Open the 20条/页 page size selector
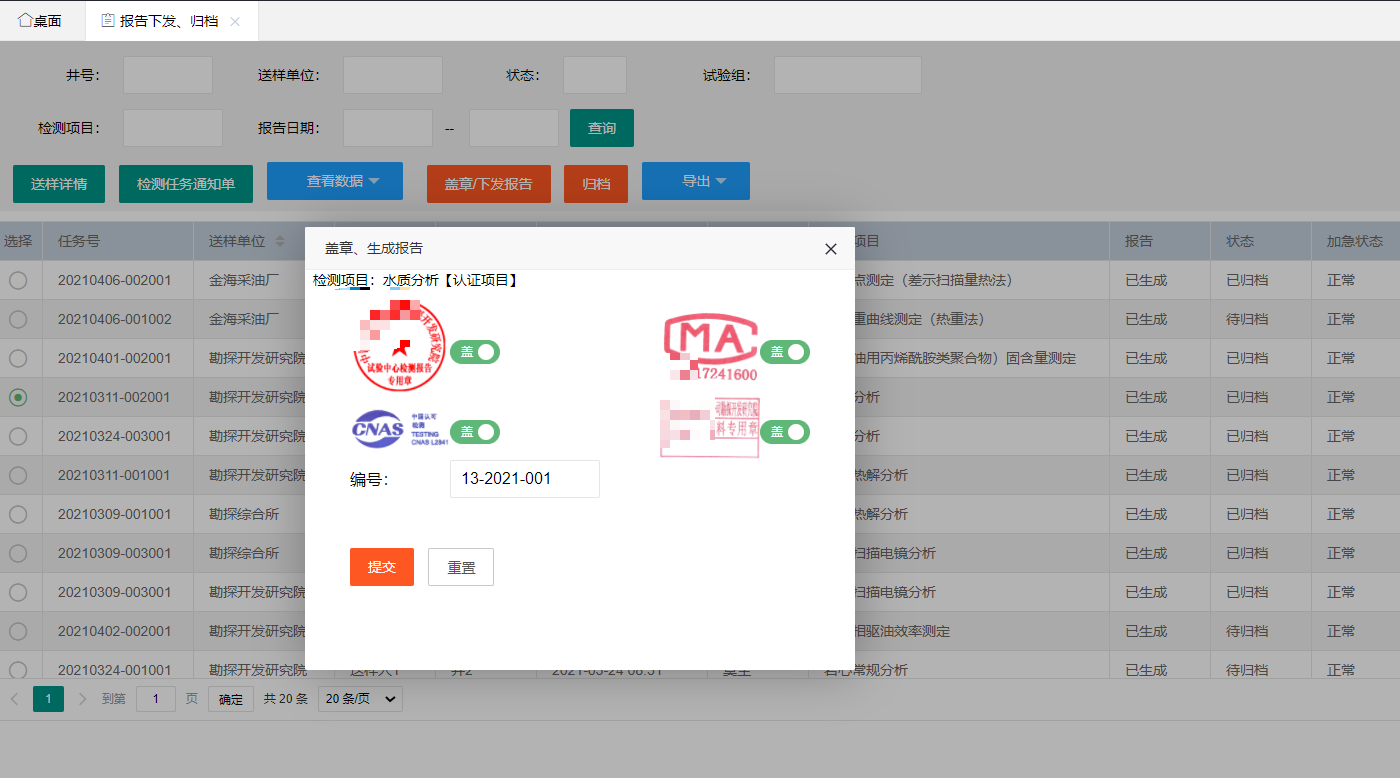Screen dimensions: 1400x778 [x=359, y=698]
